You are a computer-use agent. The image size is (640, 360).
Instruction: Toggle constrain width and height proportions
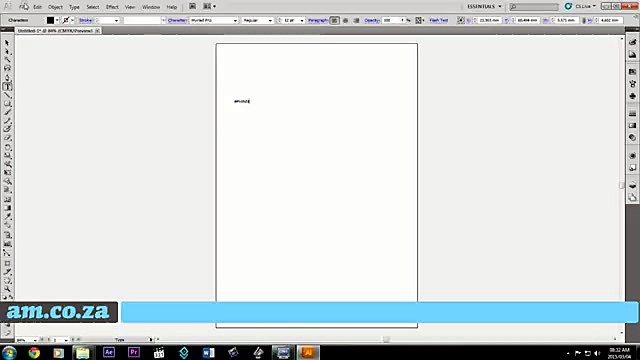click(x=584, y=20)
